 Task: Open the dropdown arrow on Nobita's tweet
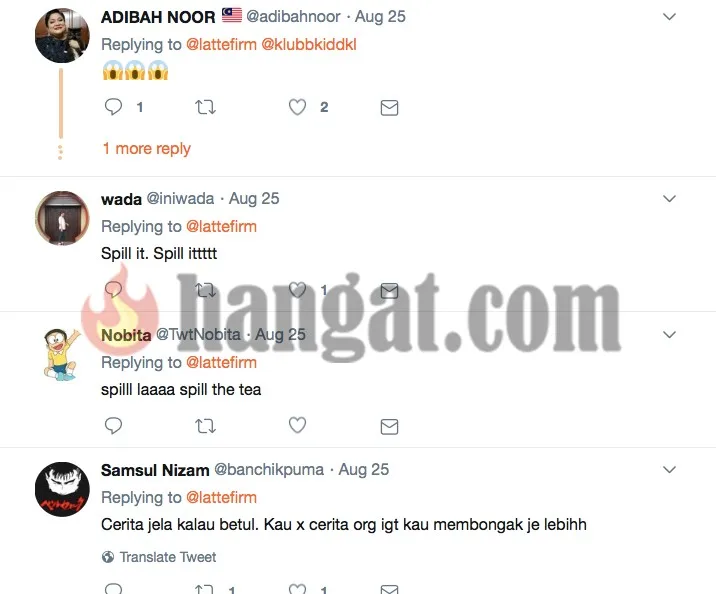(669, 335)
